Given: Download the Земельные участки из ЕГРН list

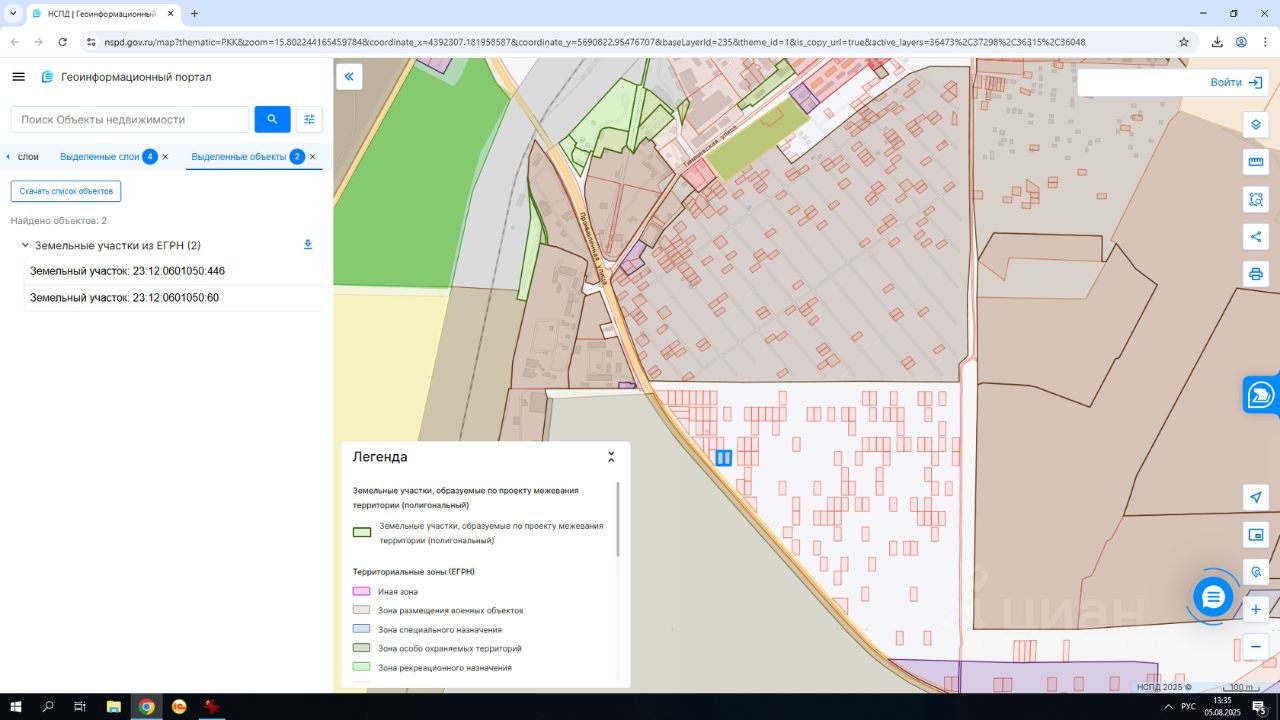Looking at the screenshot, I should pos(308,245).
